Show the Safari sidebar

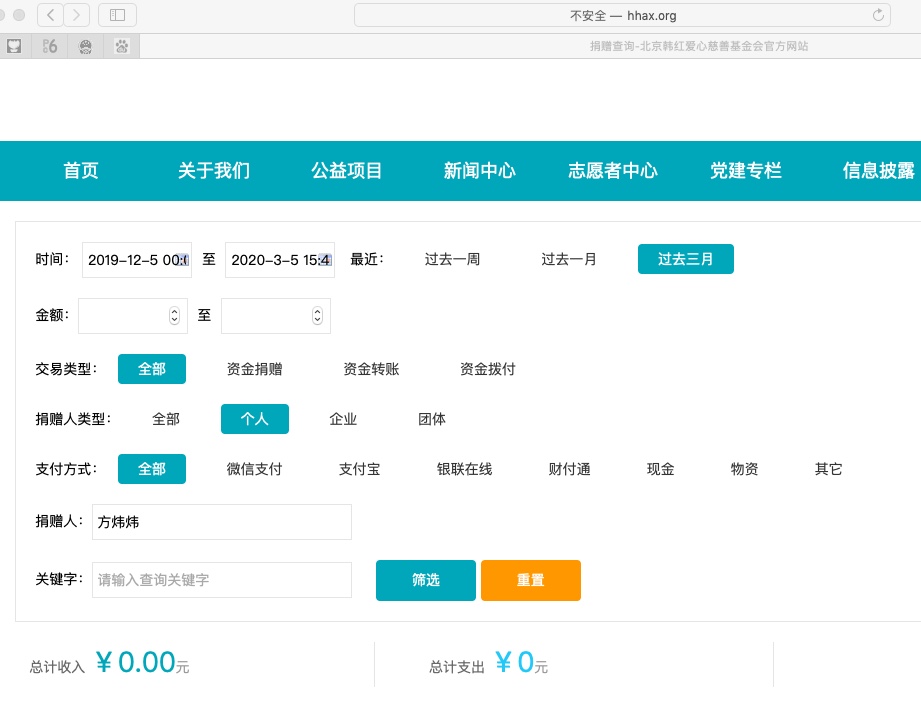117,15
